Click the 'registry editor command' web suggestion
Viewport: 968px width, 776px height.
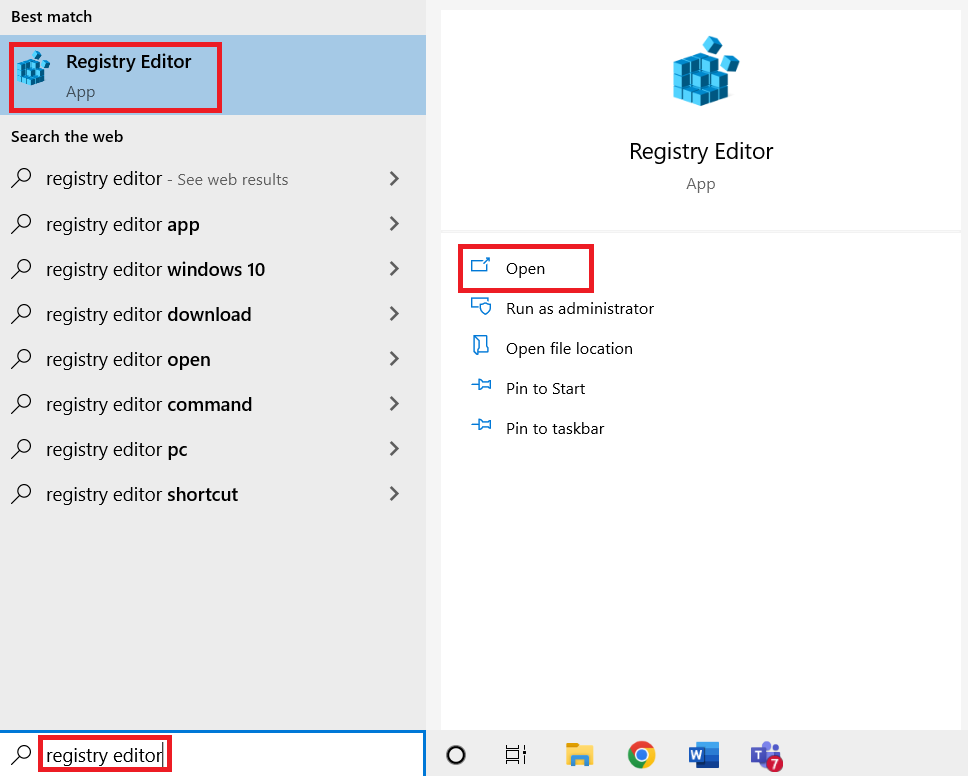point(148,404)
